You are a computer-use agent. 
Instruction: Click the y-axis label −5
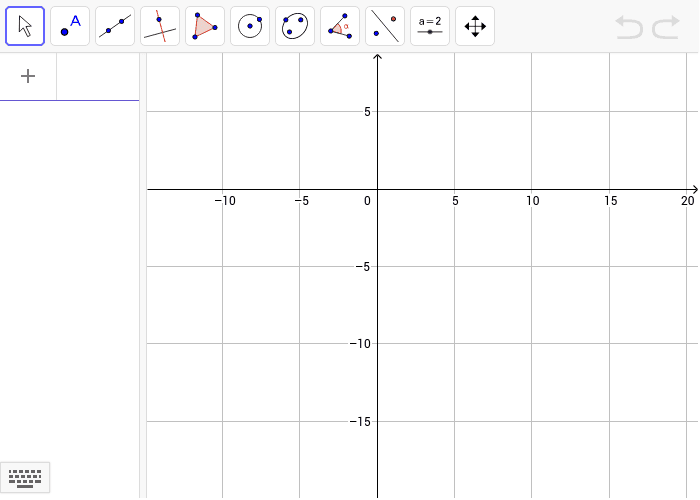click(363, 267)
